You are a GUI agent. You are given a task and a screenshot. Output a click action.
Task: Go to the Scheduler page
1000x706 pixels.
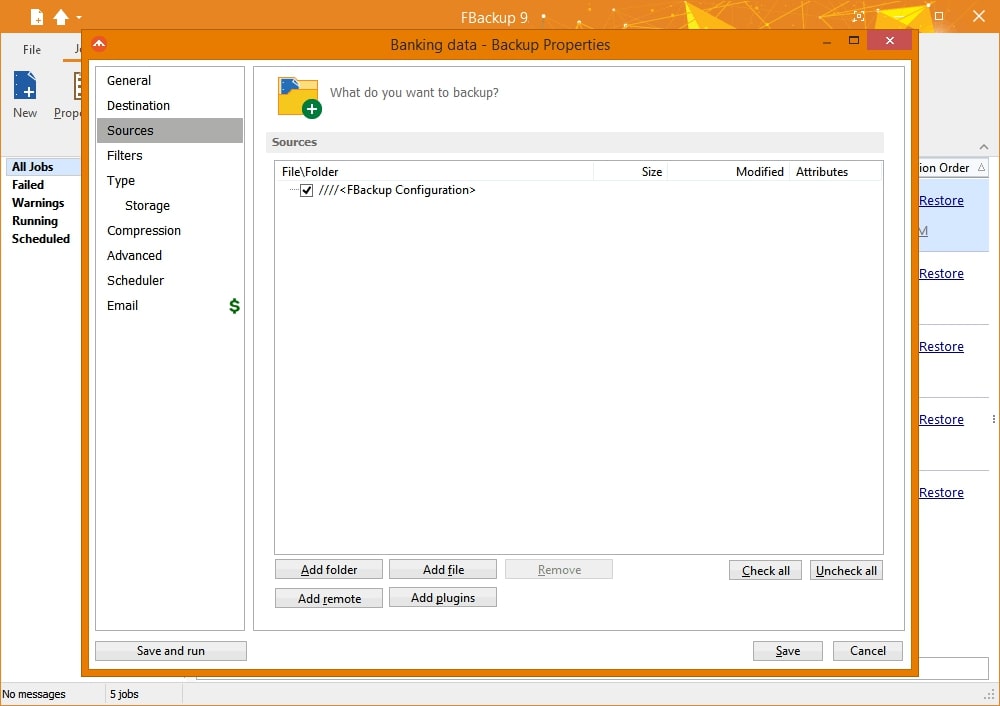click(170, 280)
